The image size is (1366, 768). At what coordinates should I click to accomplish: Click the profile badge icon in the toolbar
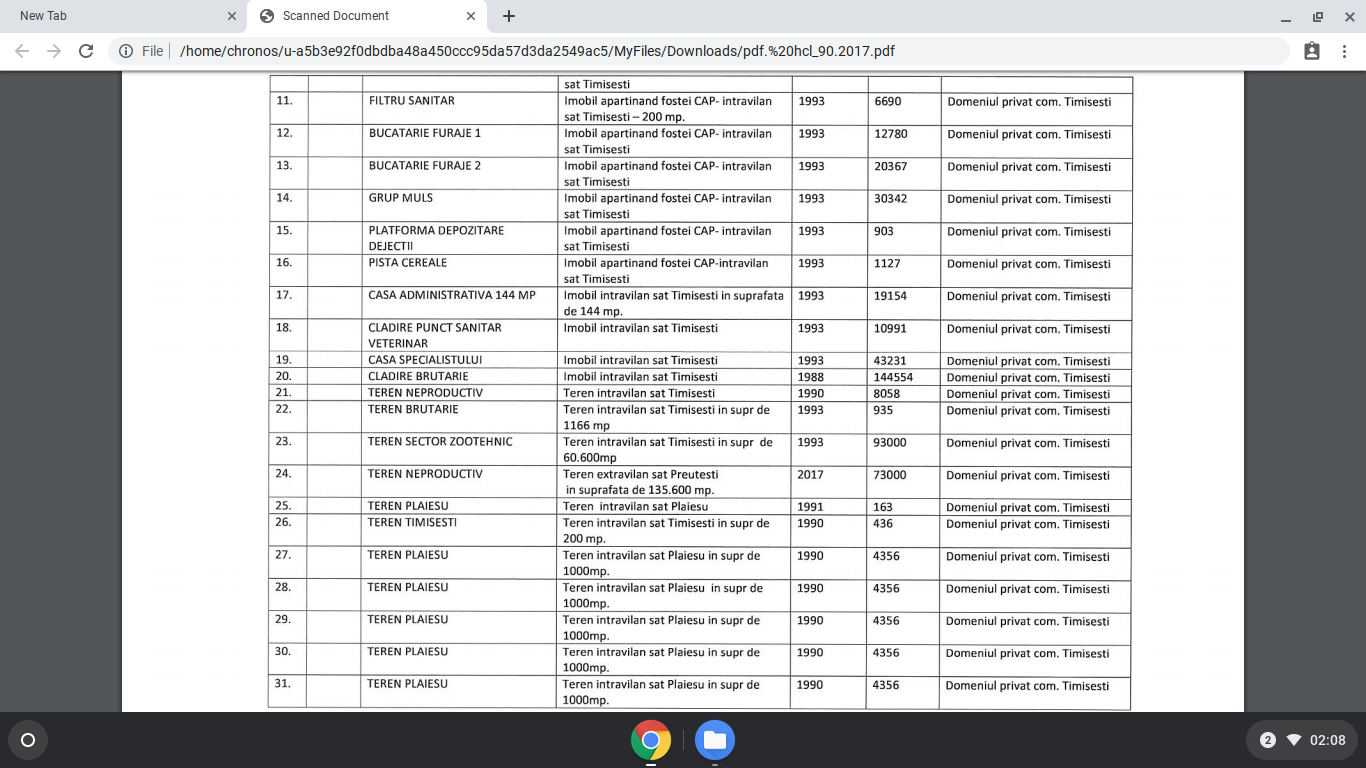pos(1312,51)
